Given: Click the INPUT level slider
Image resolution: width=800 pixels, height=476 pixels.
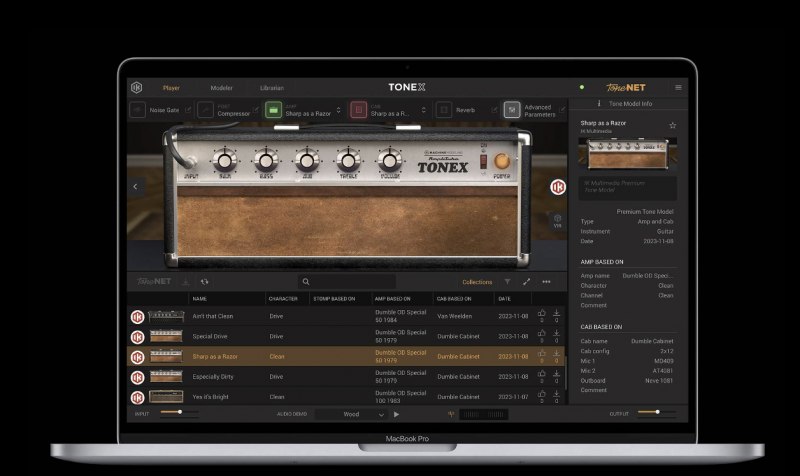Looking at the screenshot, I should pyautogui.click(x=179, y=412).
